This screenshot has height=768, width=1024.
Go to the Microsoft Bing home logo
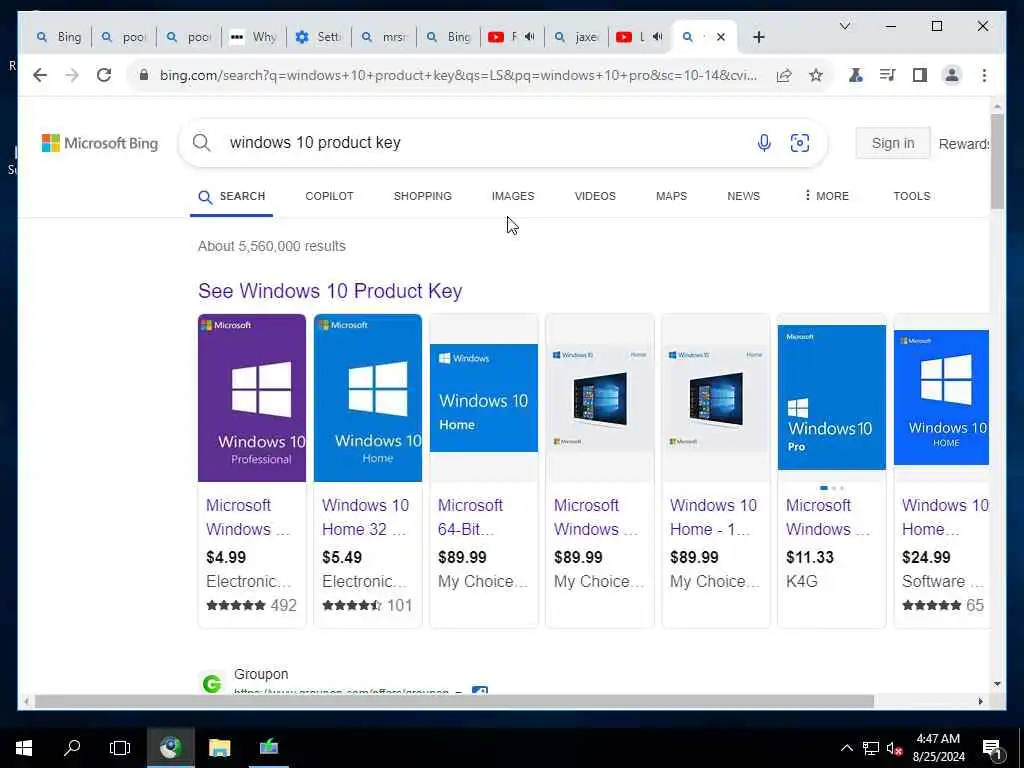click(100, 143)
